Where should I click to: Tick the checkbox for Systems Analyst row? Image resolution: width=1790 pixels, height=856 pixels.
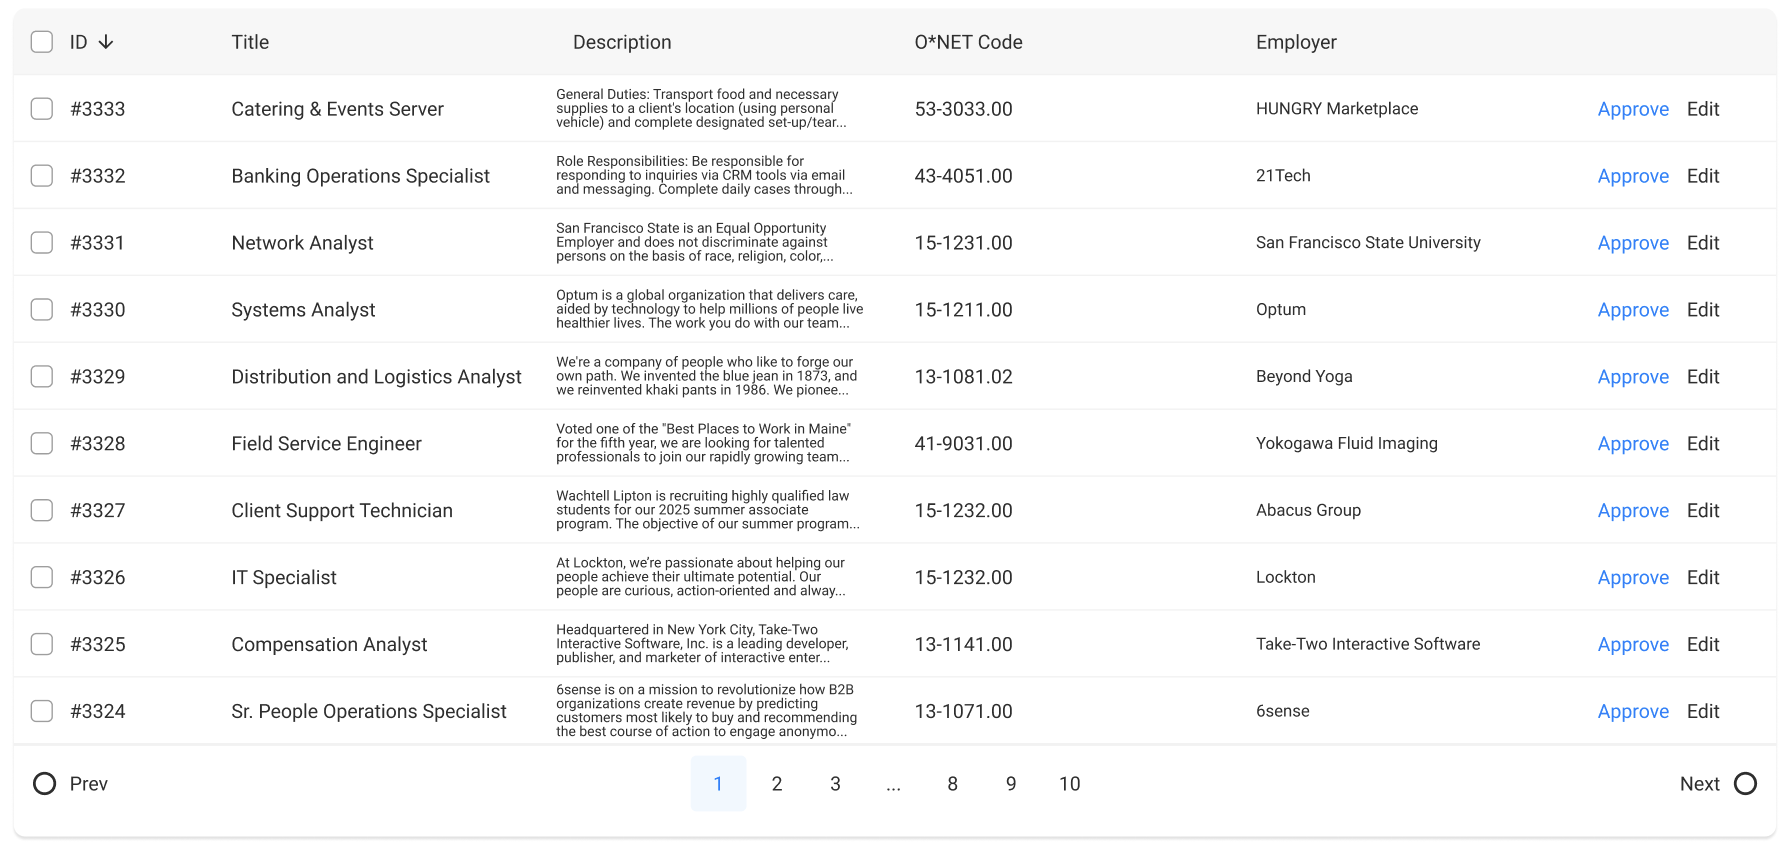click(42, 310)
